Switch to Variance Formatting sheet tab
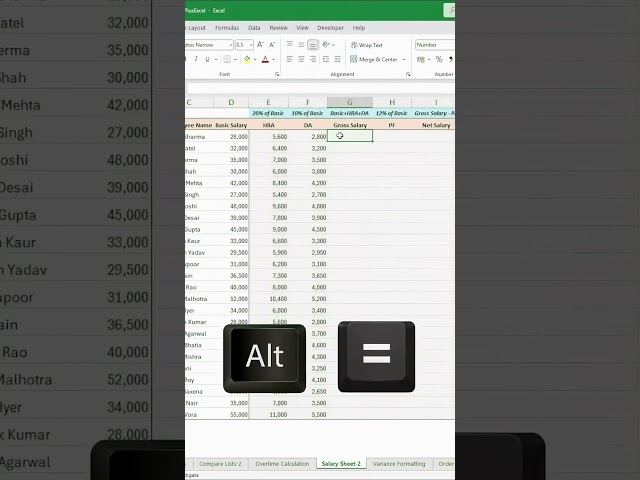The height and width of the screenshot is (480, 640). pos(399,464)
